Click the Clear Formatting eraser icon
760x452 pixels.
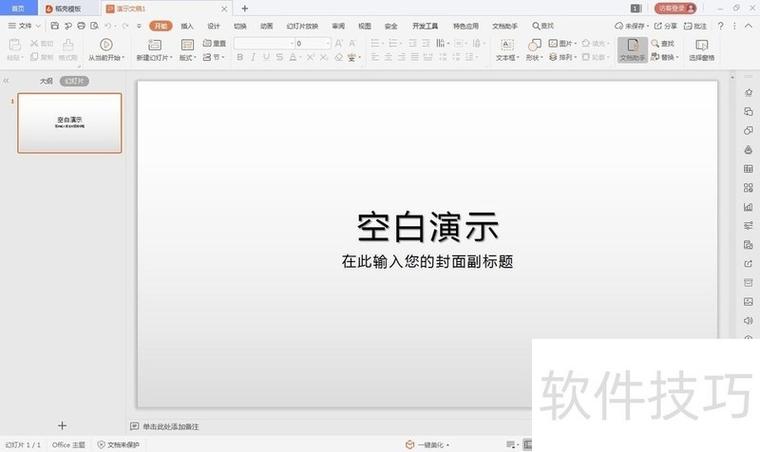339,57
